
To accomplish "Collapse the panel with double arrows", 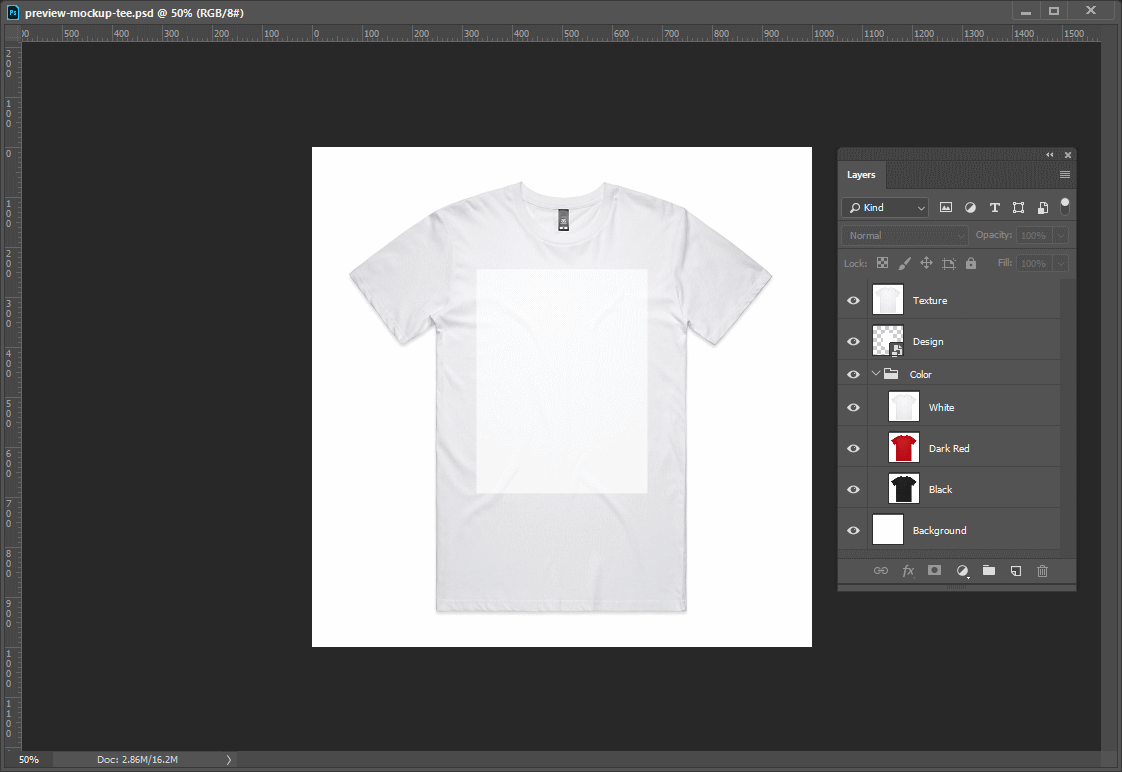I will tap(1049, 154).
